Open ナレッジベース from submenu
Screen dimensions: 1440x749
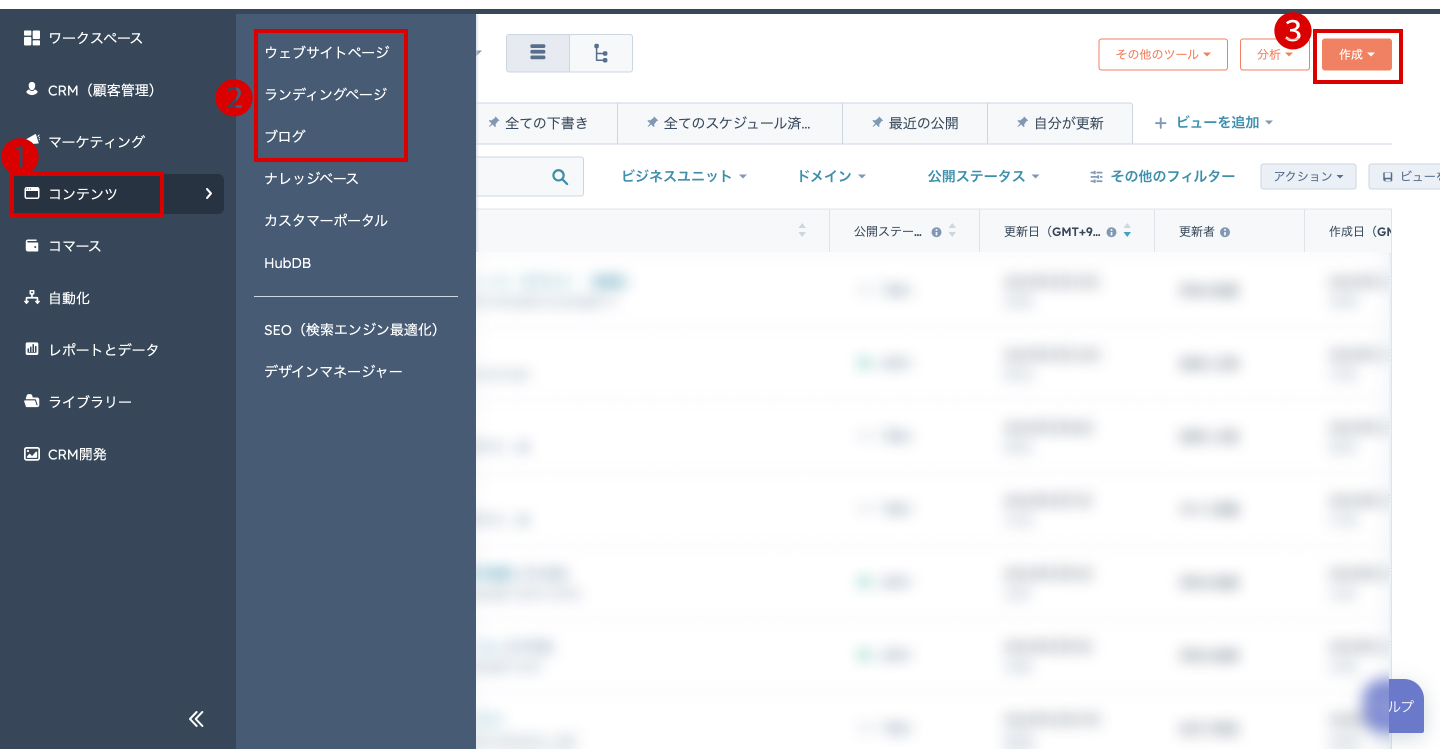coord(311,178)
